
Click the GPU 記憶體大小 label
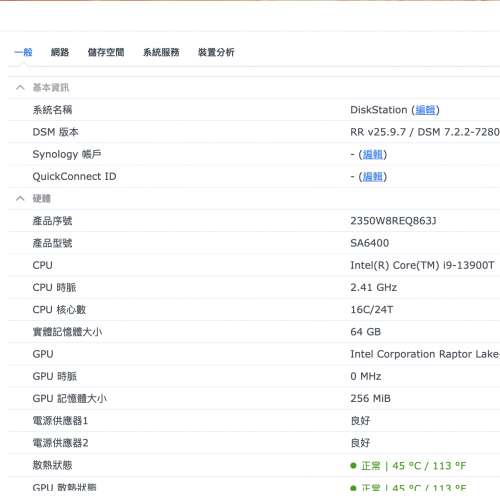(70, 398)
